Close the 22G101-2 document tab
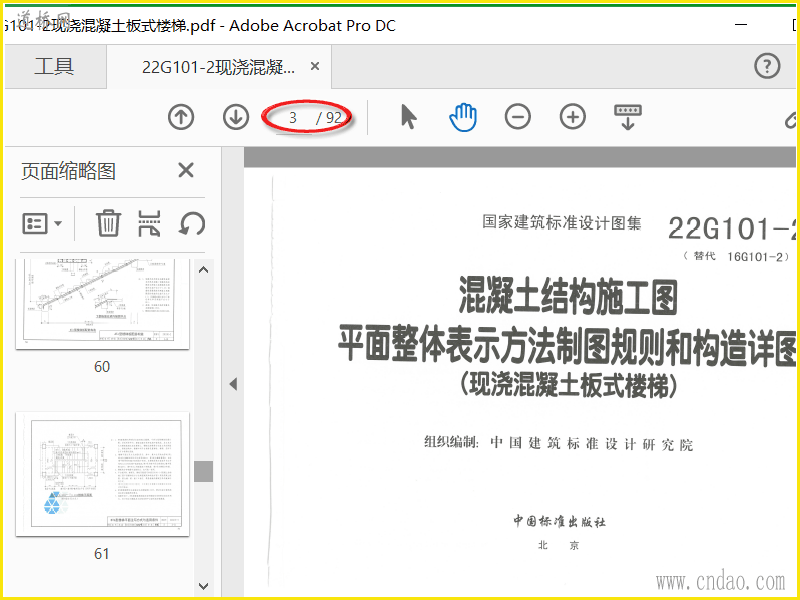The height and width of the screenshot is (600, 800). pos(315,66)
